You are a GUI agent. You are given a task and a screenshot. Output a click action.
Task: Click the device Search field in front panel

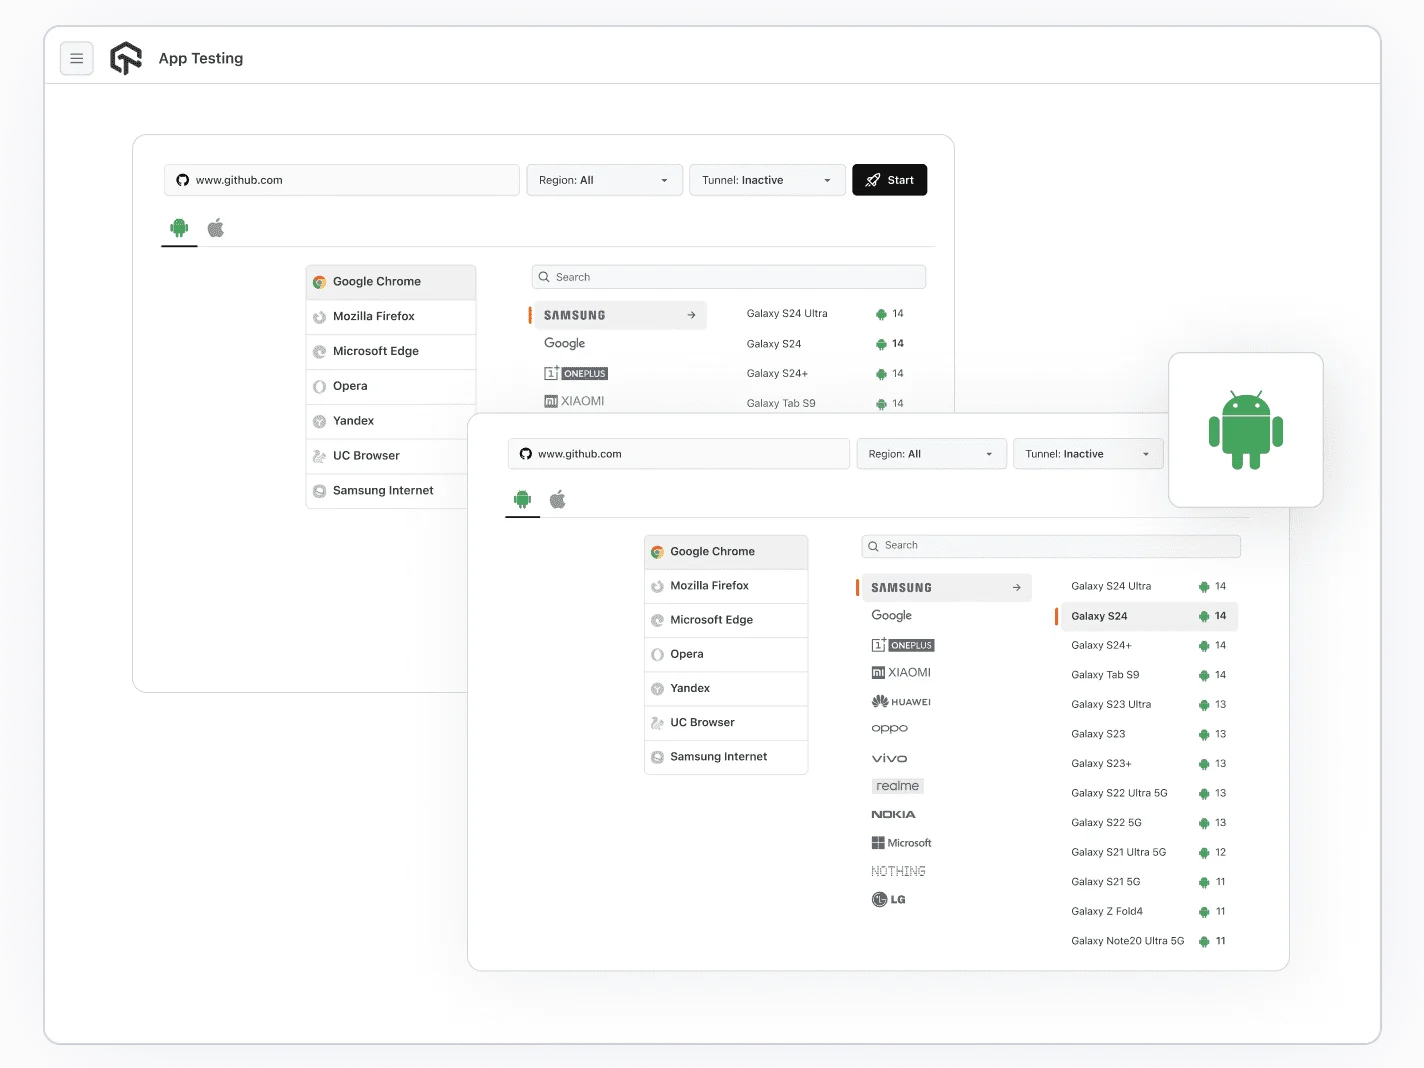1050,546
